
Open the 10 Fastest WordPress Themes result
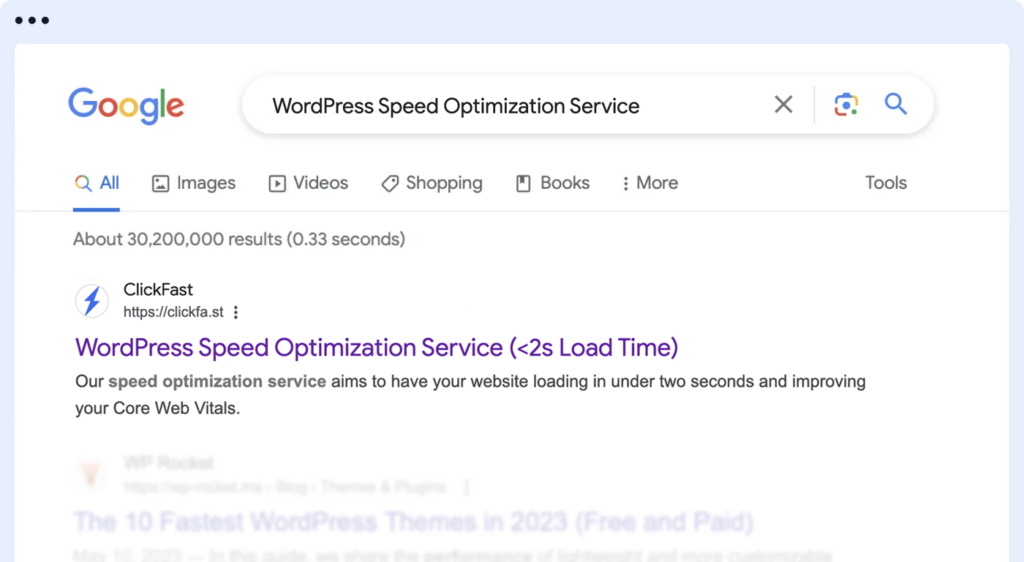pyautogui.click(x=413, y=522)
